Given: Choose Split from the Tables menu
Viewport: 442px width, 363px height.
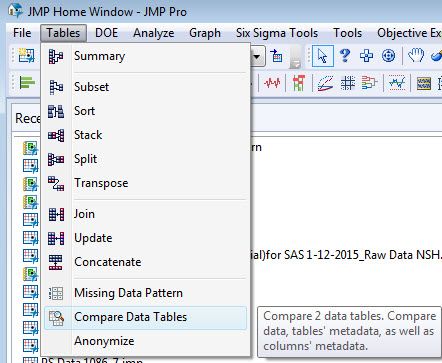Looking at the screenshot, I should (145, 159).
